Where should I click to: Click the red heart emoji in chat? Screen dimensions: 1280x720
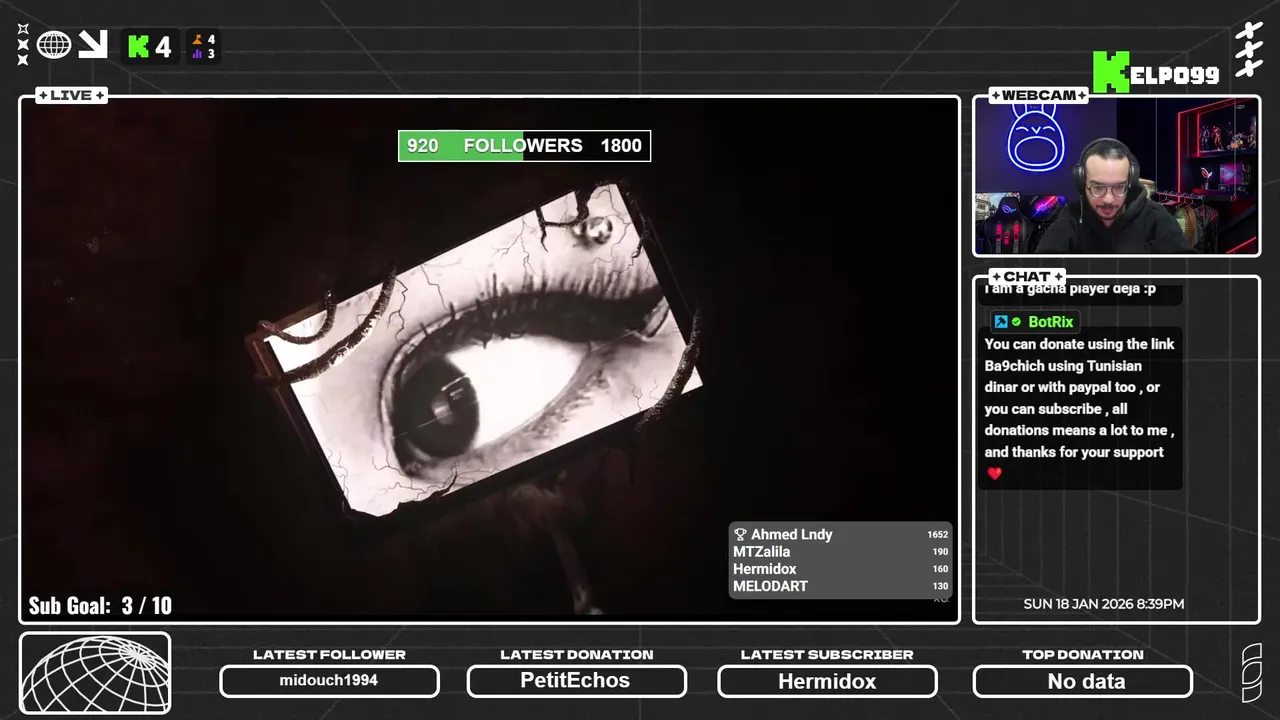click(994, 474)
